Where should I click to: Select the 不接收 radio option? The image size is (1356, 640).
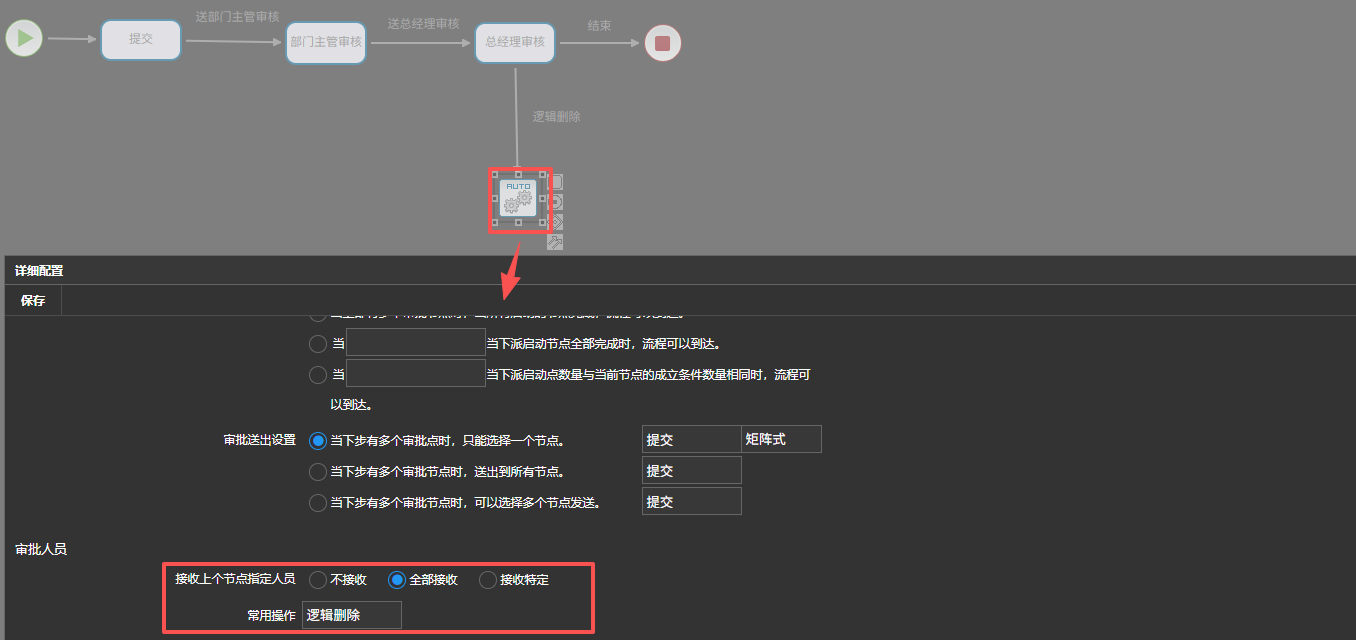318,580
